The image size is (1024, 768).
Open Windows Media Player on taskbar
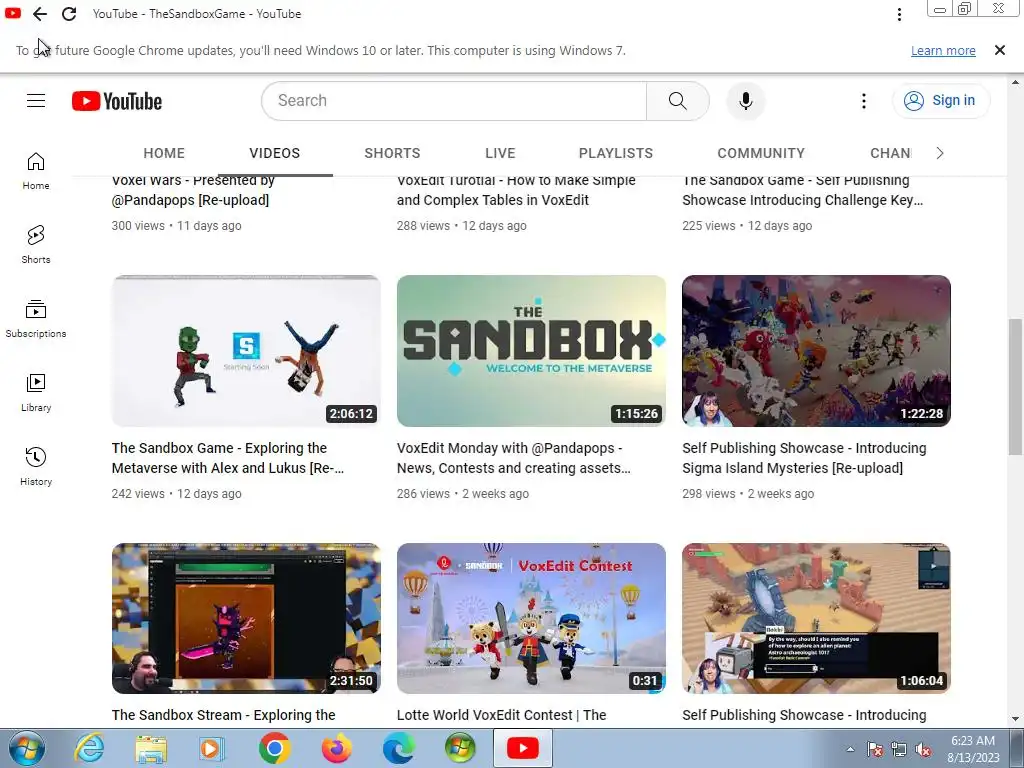pyautogui.click(x=212, y=748)
